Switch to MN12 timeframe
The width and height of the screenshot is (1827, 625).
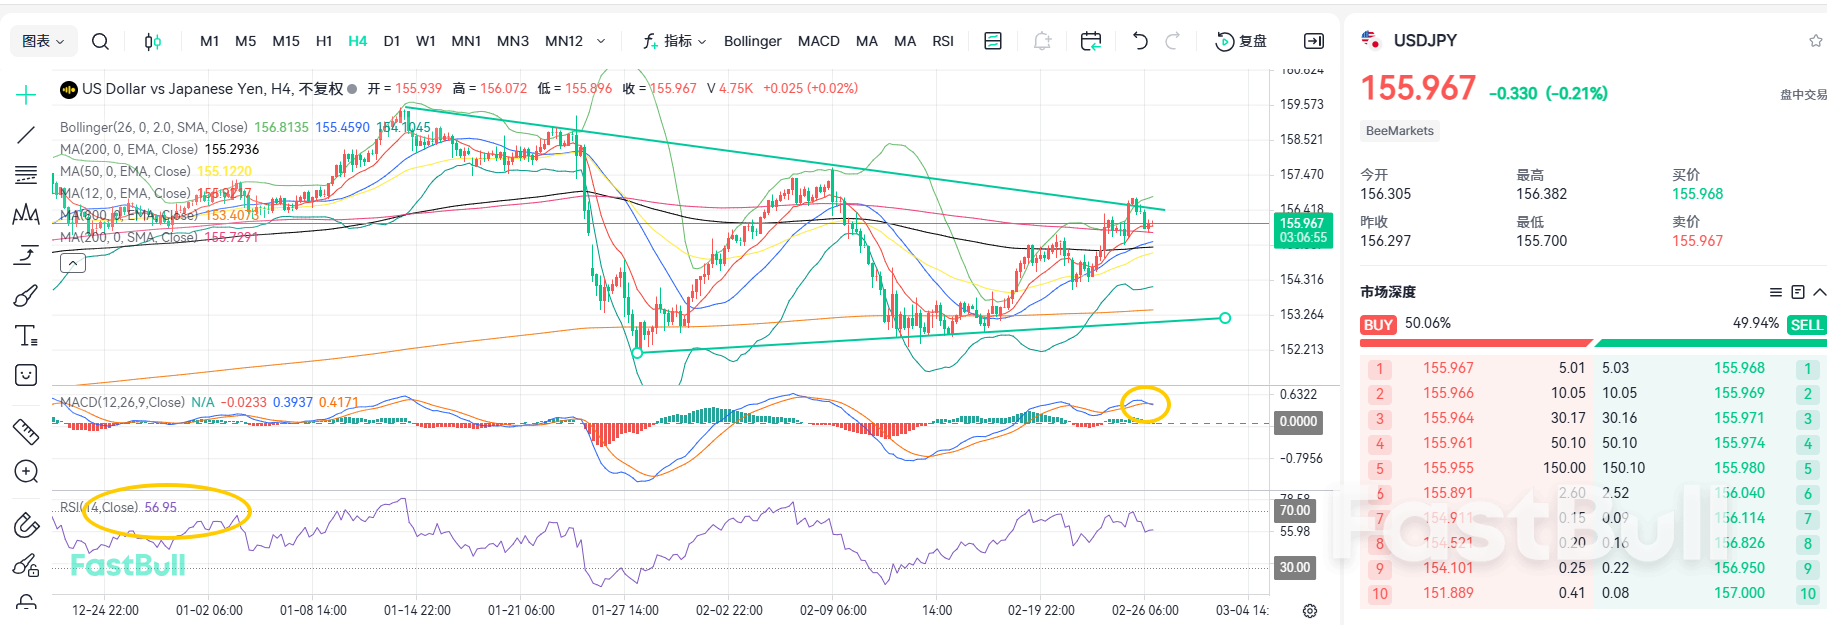pos(564,41)
